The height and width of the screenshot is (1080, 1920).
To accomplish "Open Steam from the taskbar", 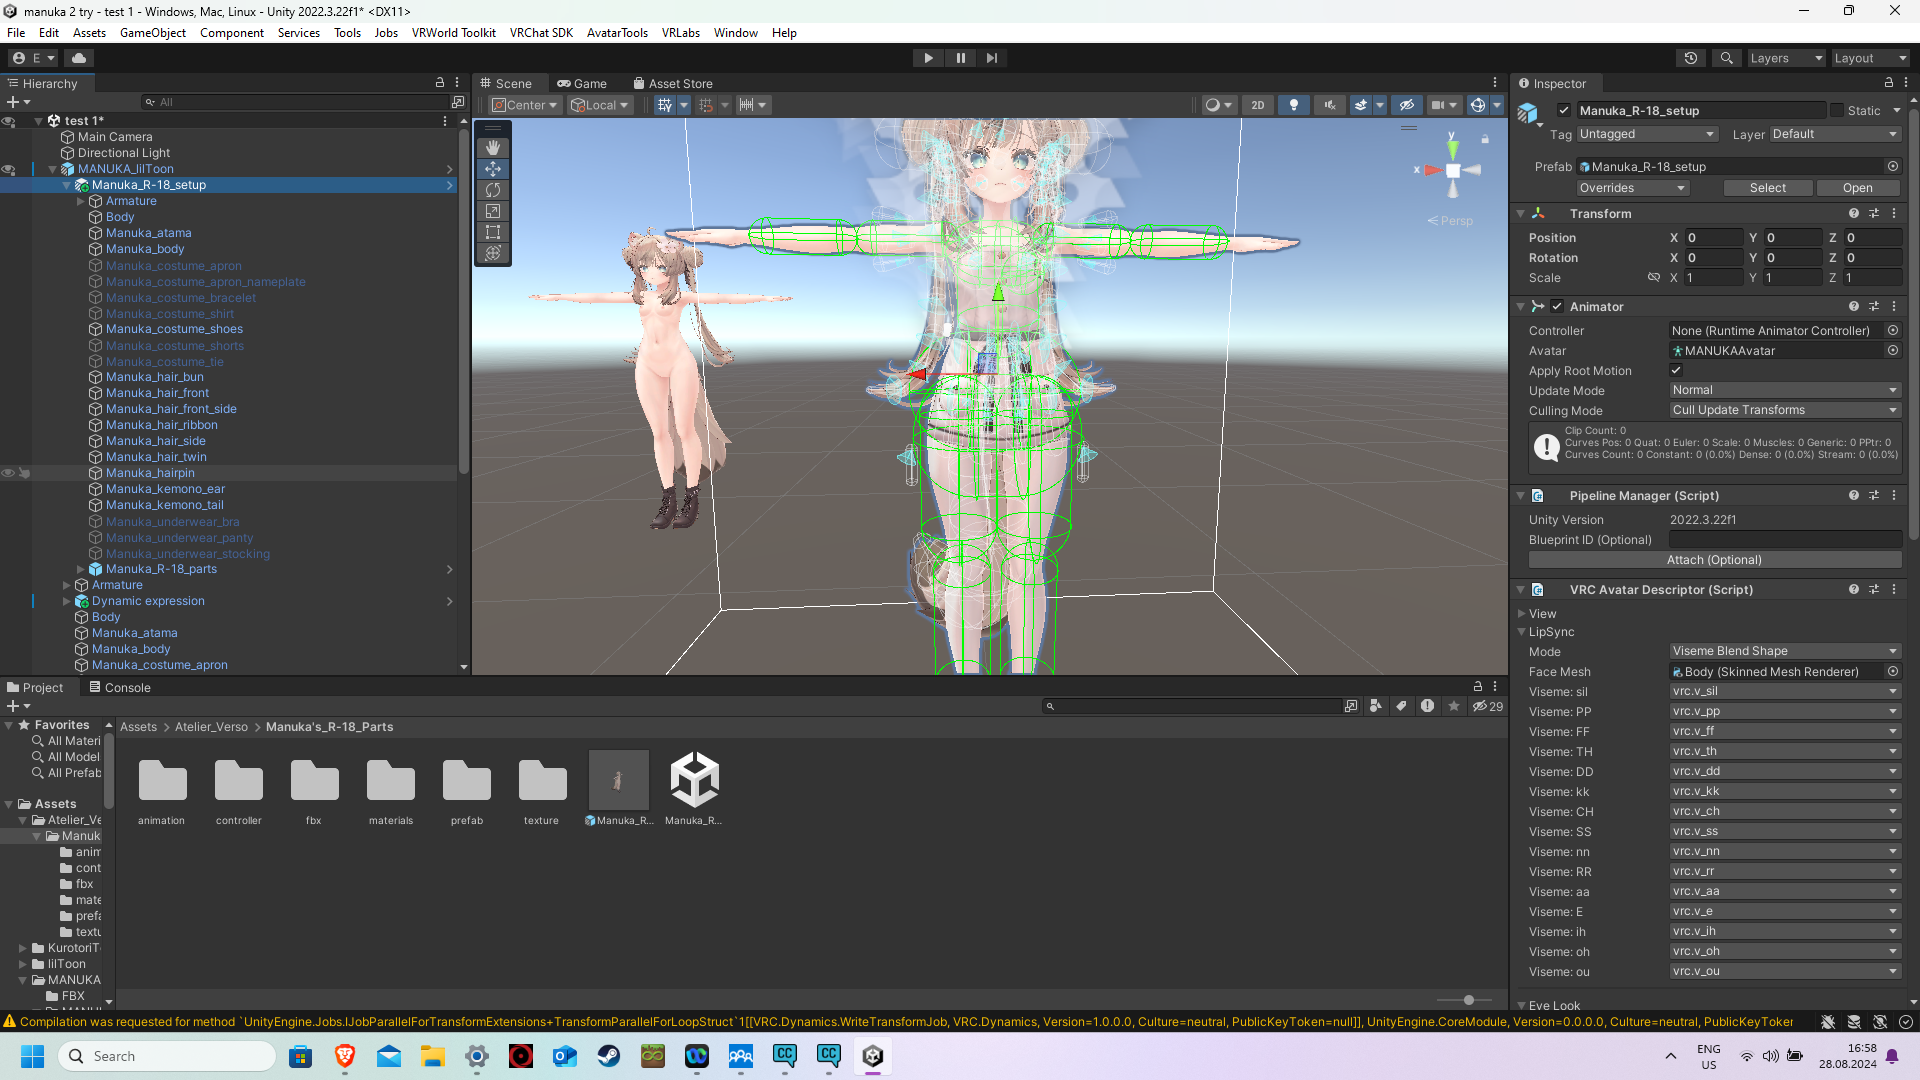I will (x=609, y=1056).
